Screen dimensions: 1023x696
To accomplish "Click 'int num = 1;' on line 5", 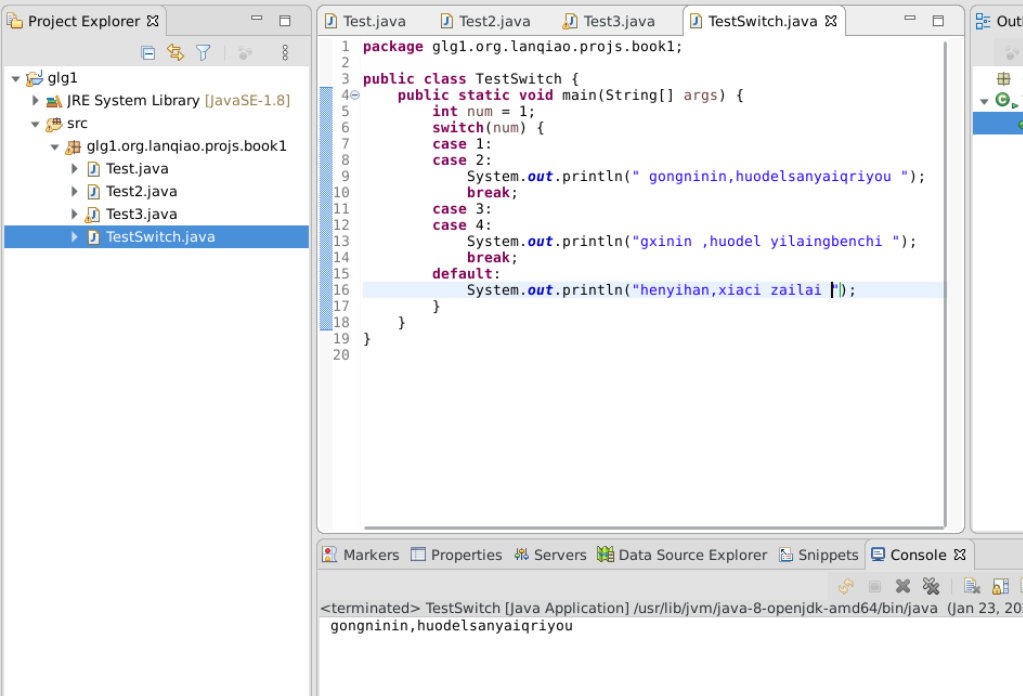I will coord(483,112).
